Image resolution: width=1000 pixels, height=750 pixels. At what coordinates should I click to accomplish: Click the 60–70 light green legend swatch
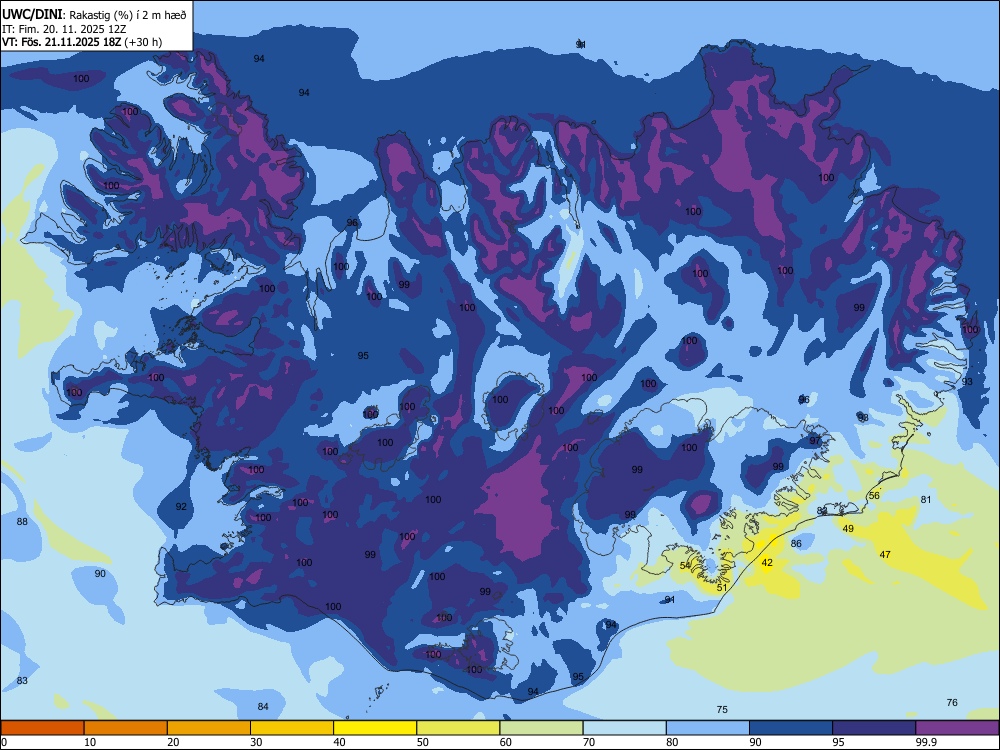(541, 728)
